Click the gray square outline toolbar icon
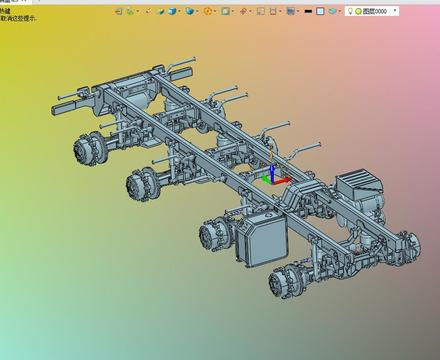This screenshot has width=440, height=360. click(261, 12)
